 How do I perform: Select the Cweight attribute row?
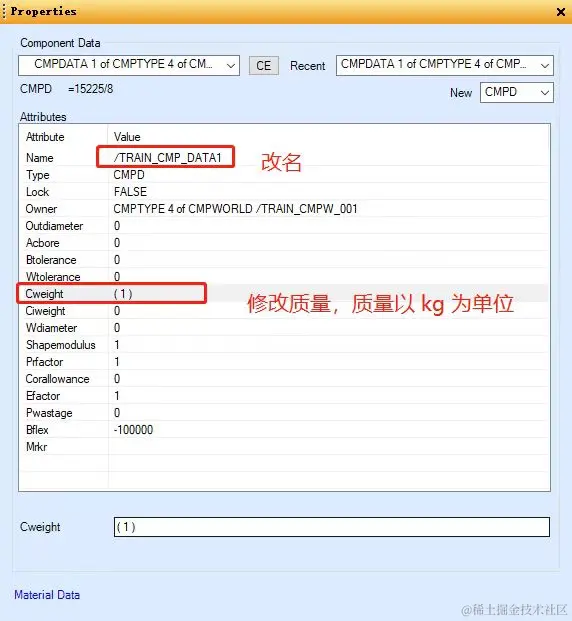[x=284, y=294]
